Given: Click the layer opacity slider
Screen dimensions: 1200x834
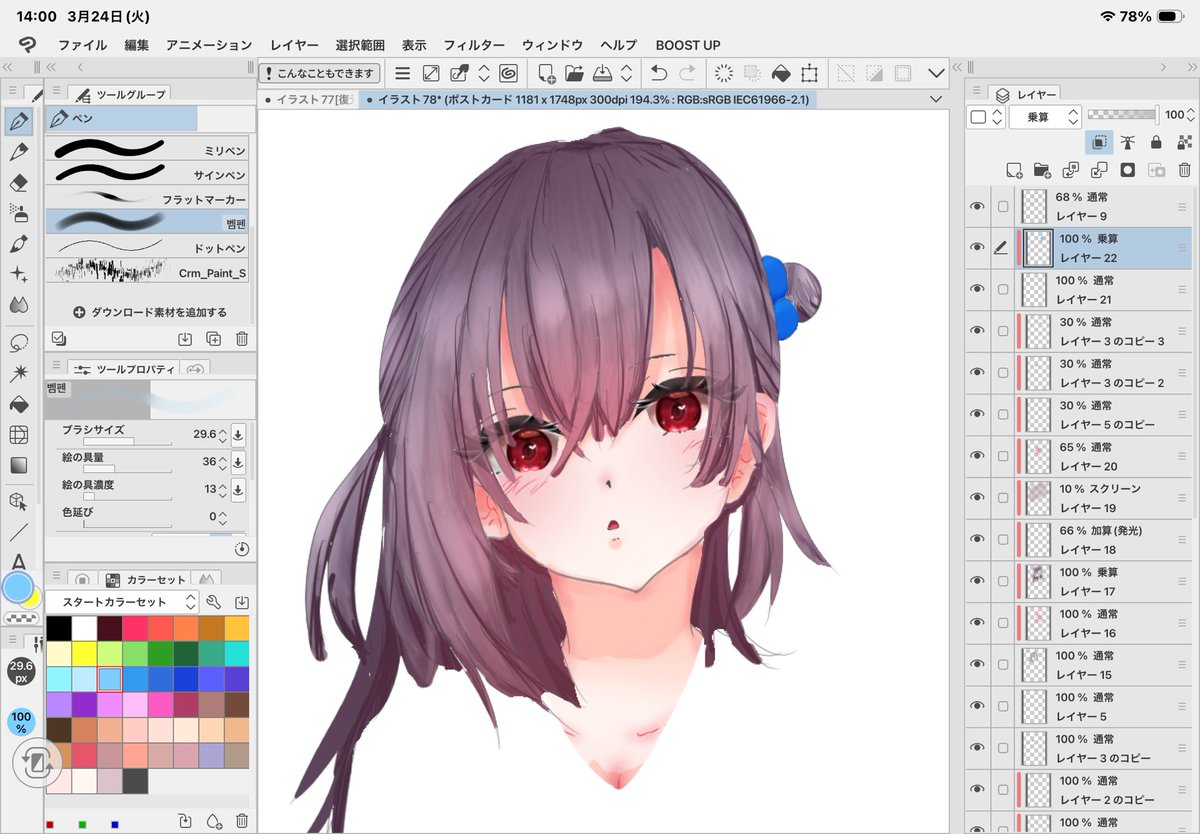Looking at the screenshot, I should click(1123, 115).
